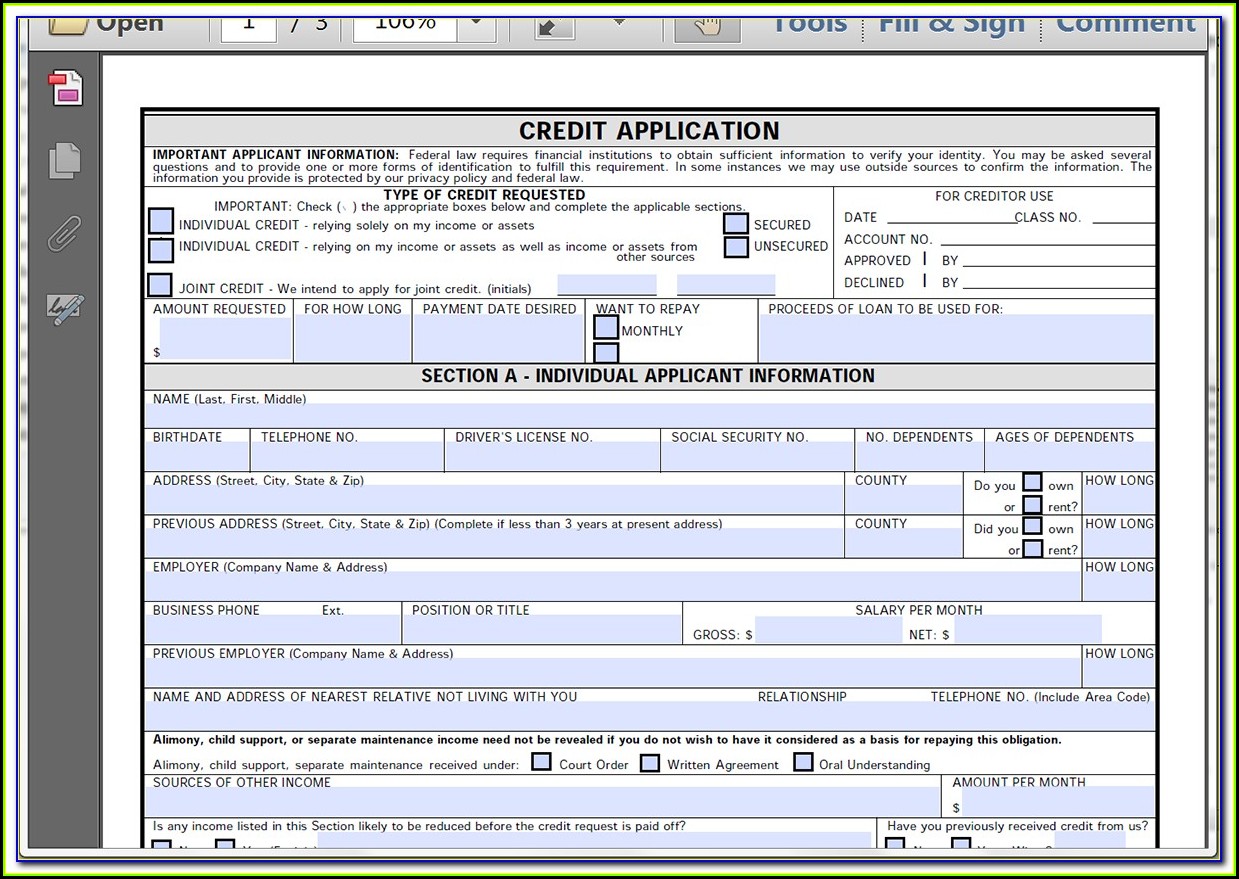Check the Joint Credit box
This screenshot has height=879, width=1239.
click(x=160, y=286)
